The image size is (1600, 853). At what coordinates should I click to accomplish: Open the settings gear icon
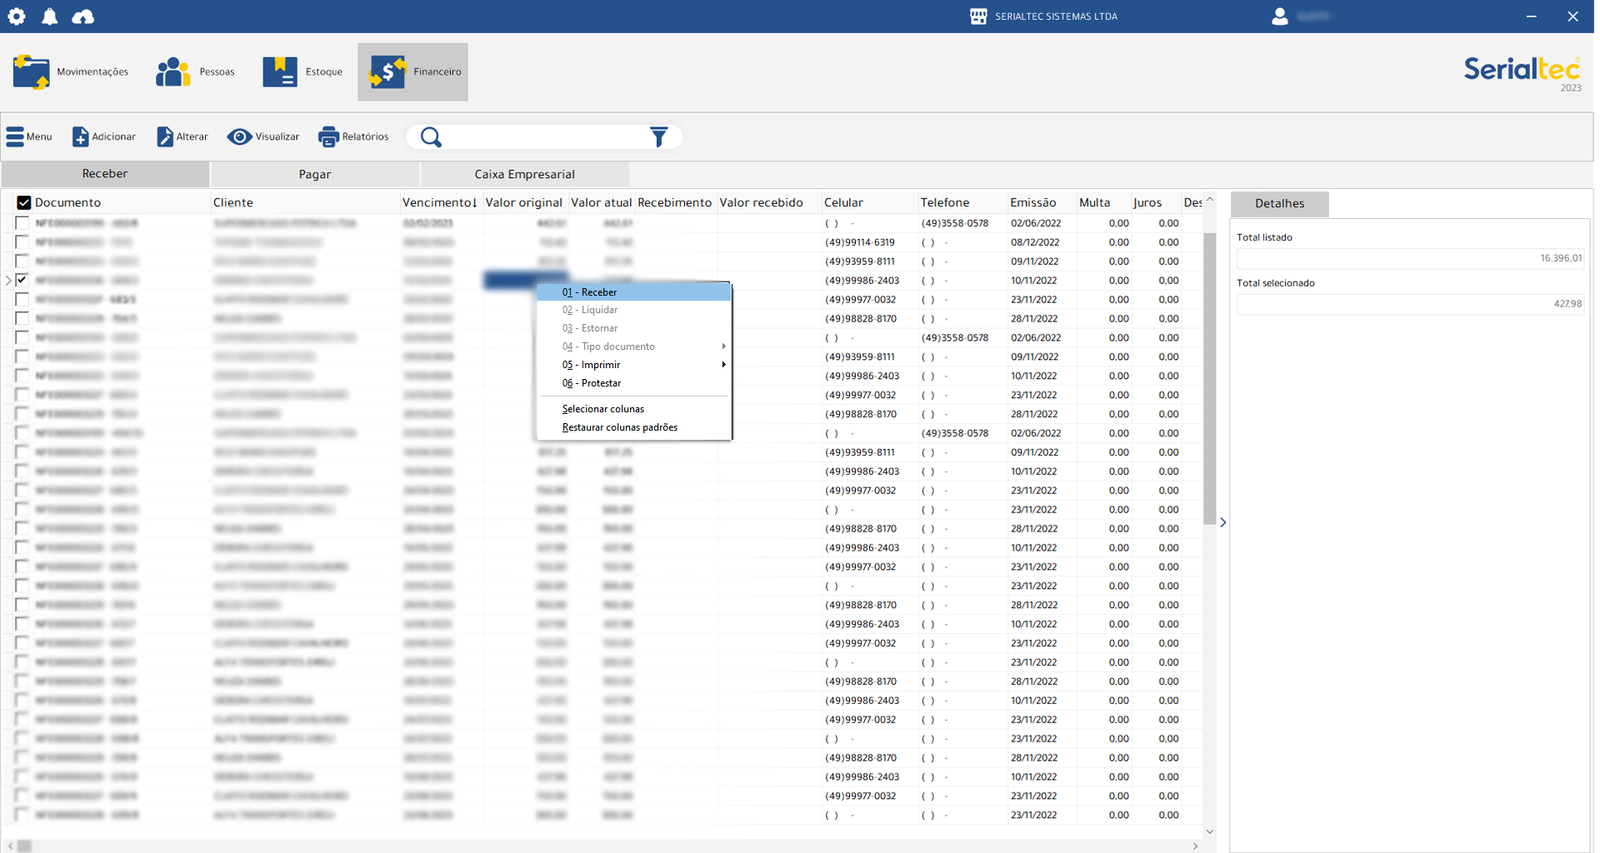[17, 16]
